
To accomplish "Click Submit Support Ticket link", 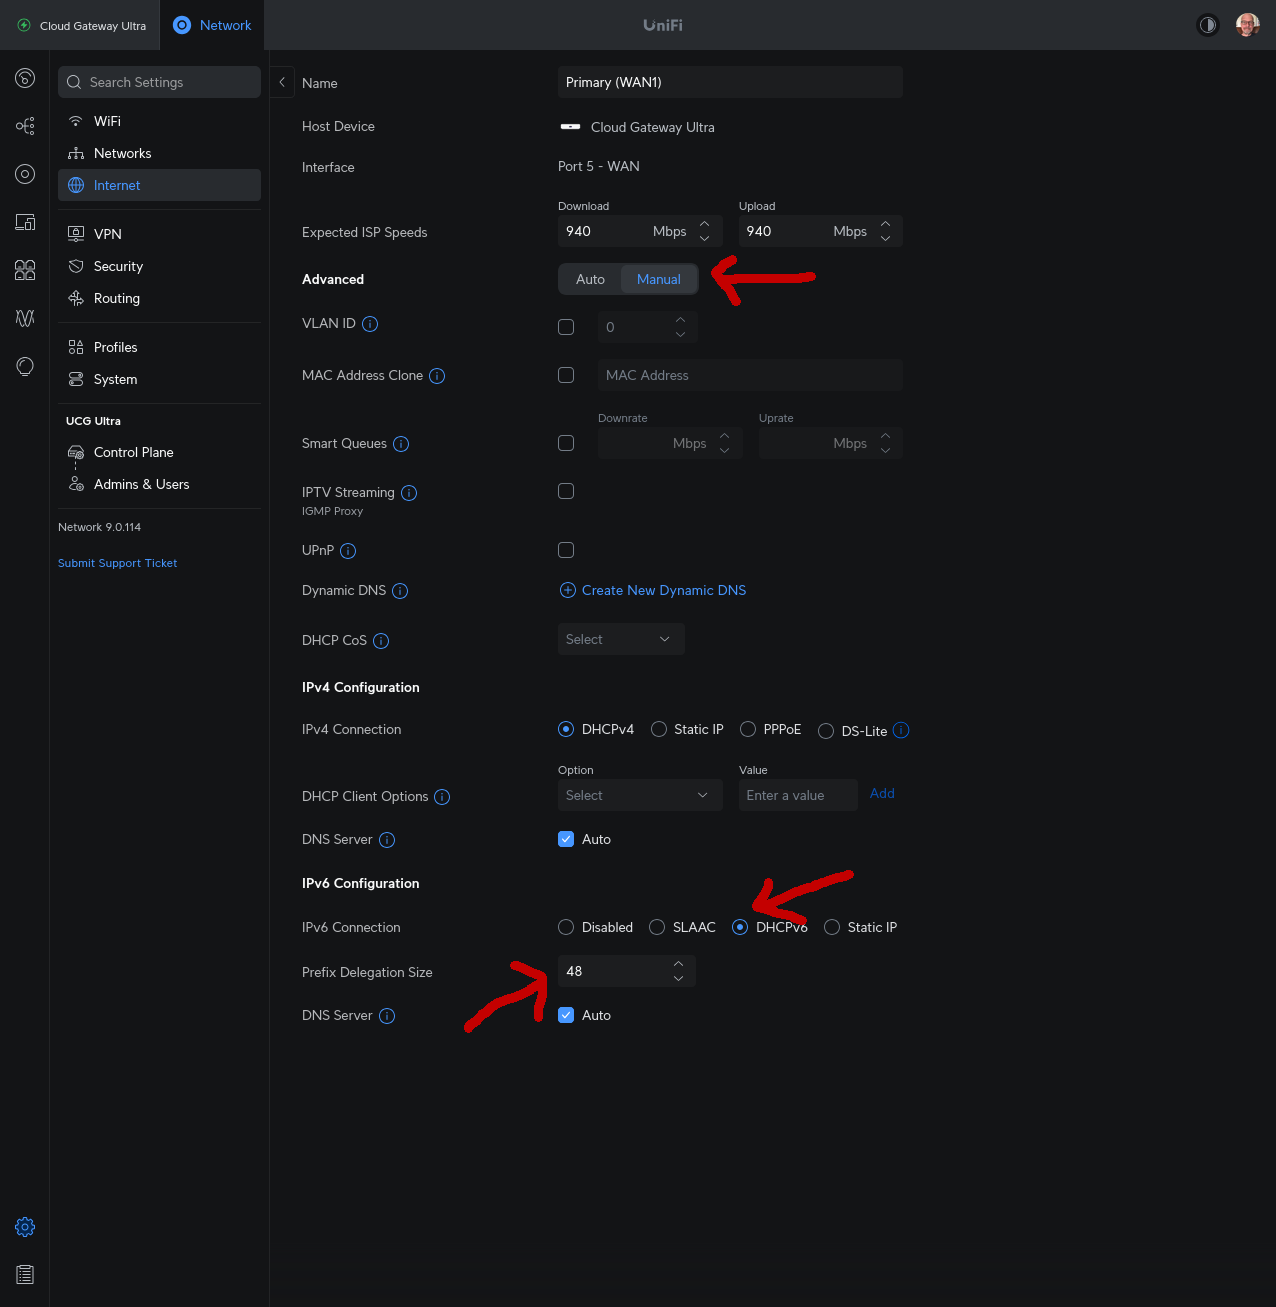I will pyautogui.click(x=117, y=563).
